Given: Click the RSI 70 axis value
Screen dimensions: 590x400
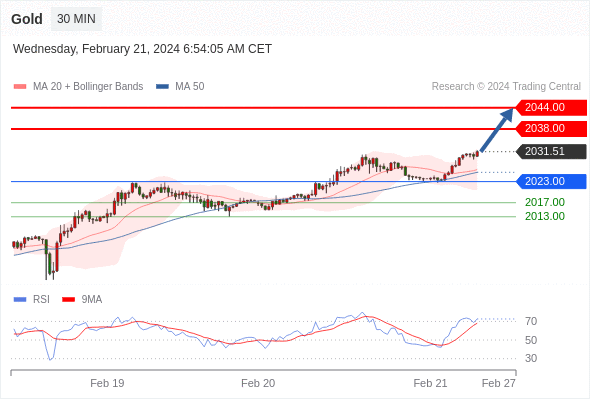Looking at the screenshot, I should pyautogui.click(x=531, y=321).
